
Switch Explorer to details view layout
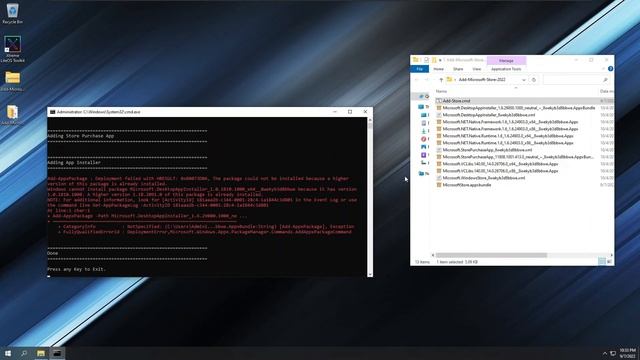click(x=602, y=261)
